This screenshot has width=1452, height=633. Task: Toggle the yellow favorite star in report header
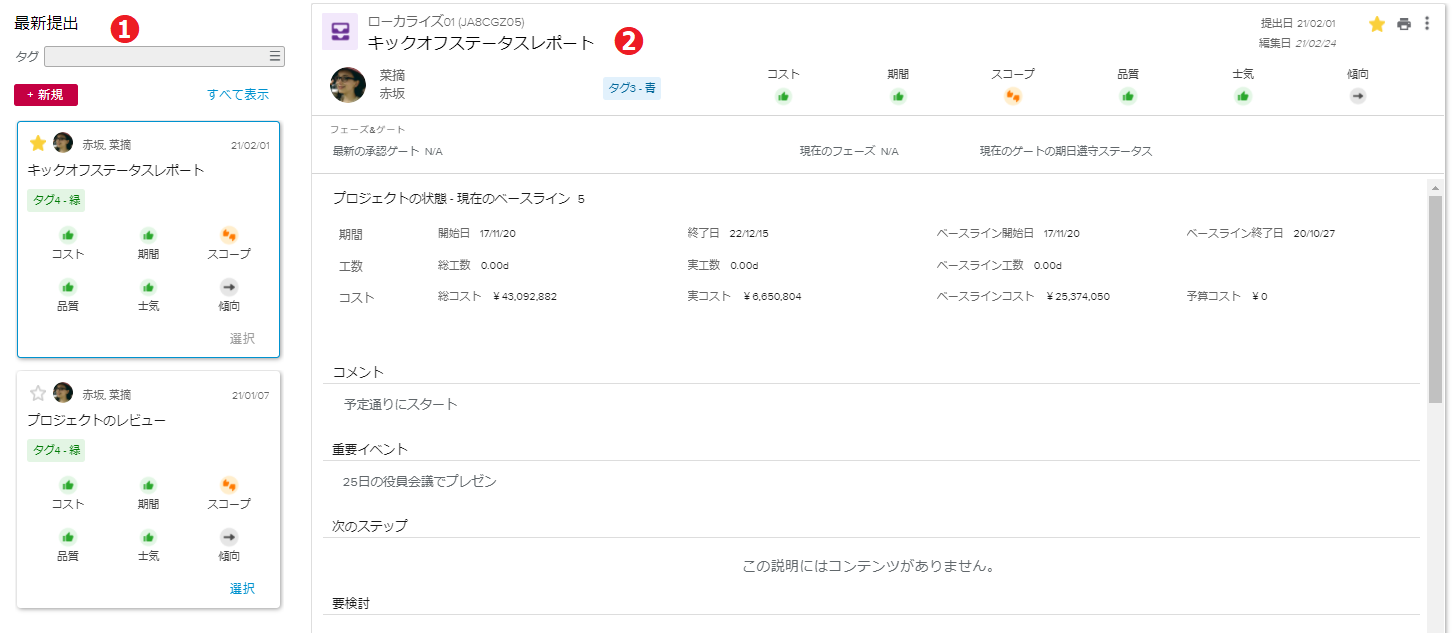click(1377, 24)
